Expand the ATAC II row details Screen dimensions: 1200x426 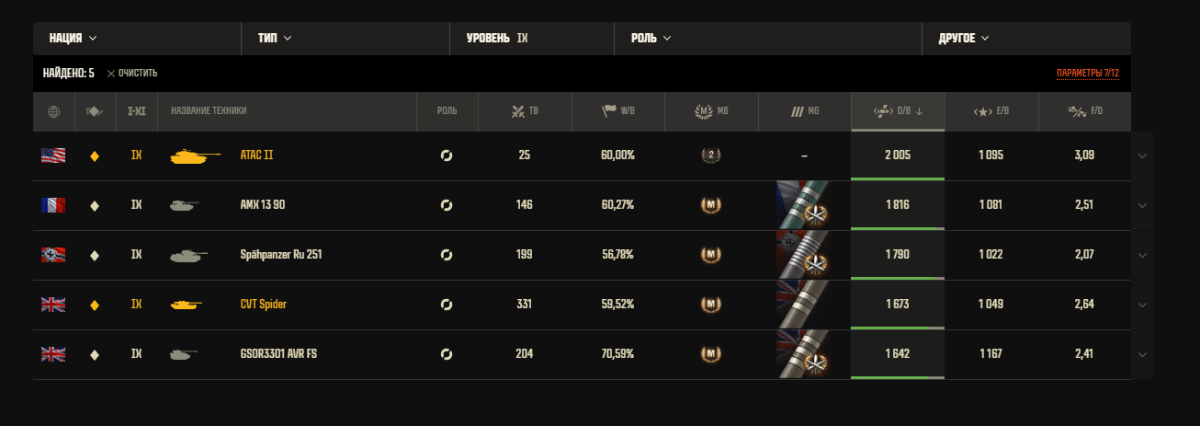pos(1142,156)
